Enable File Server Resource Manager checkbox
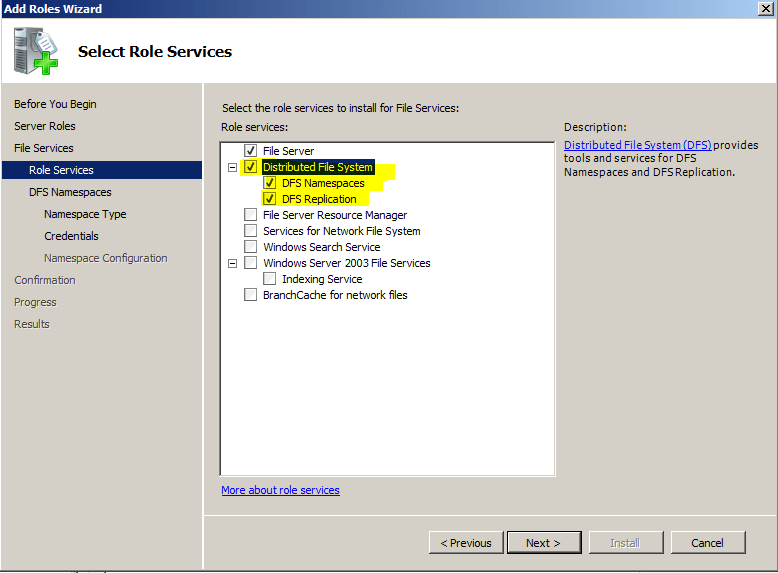 [251, 214]
